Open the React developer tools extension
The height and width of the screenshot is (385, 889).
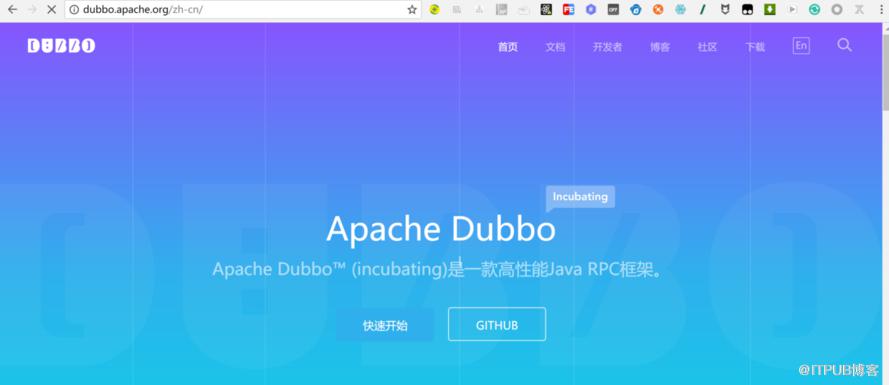click(x=546, y=10)
